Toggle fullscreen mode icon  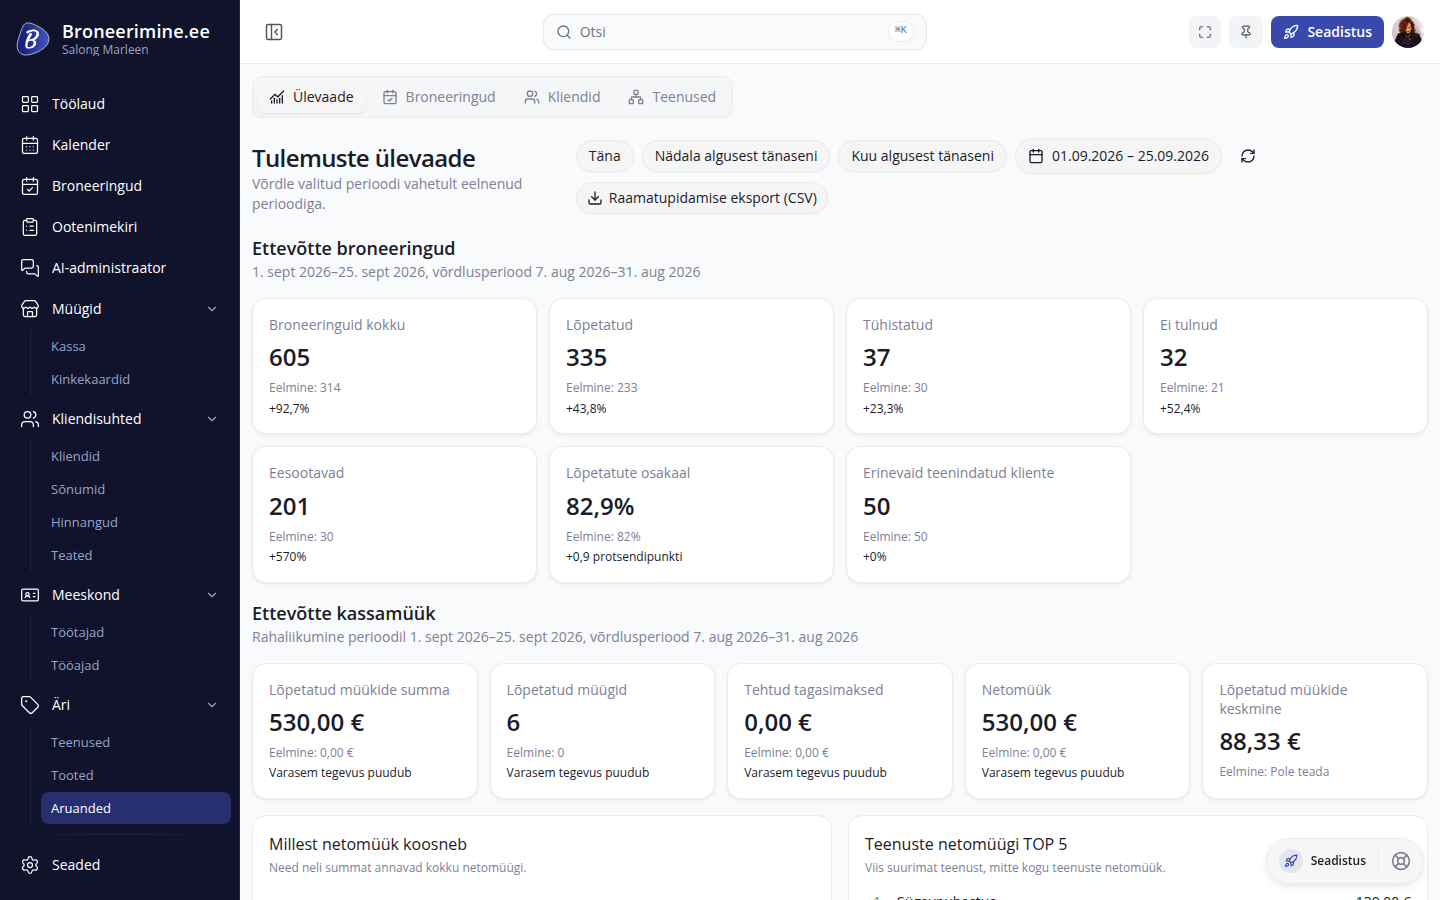(1205, 32)
